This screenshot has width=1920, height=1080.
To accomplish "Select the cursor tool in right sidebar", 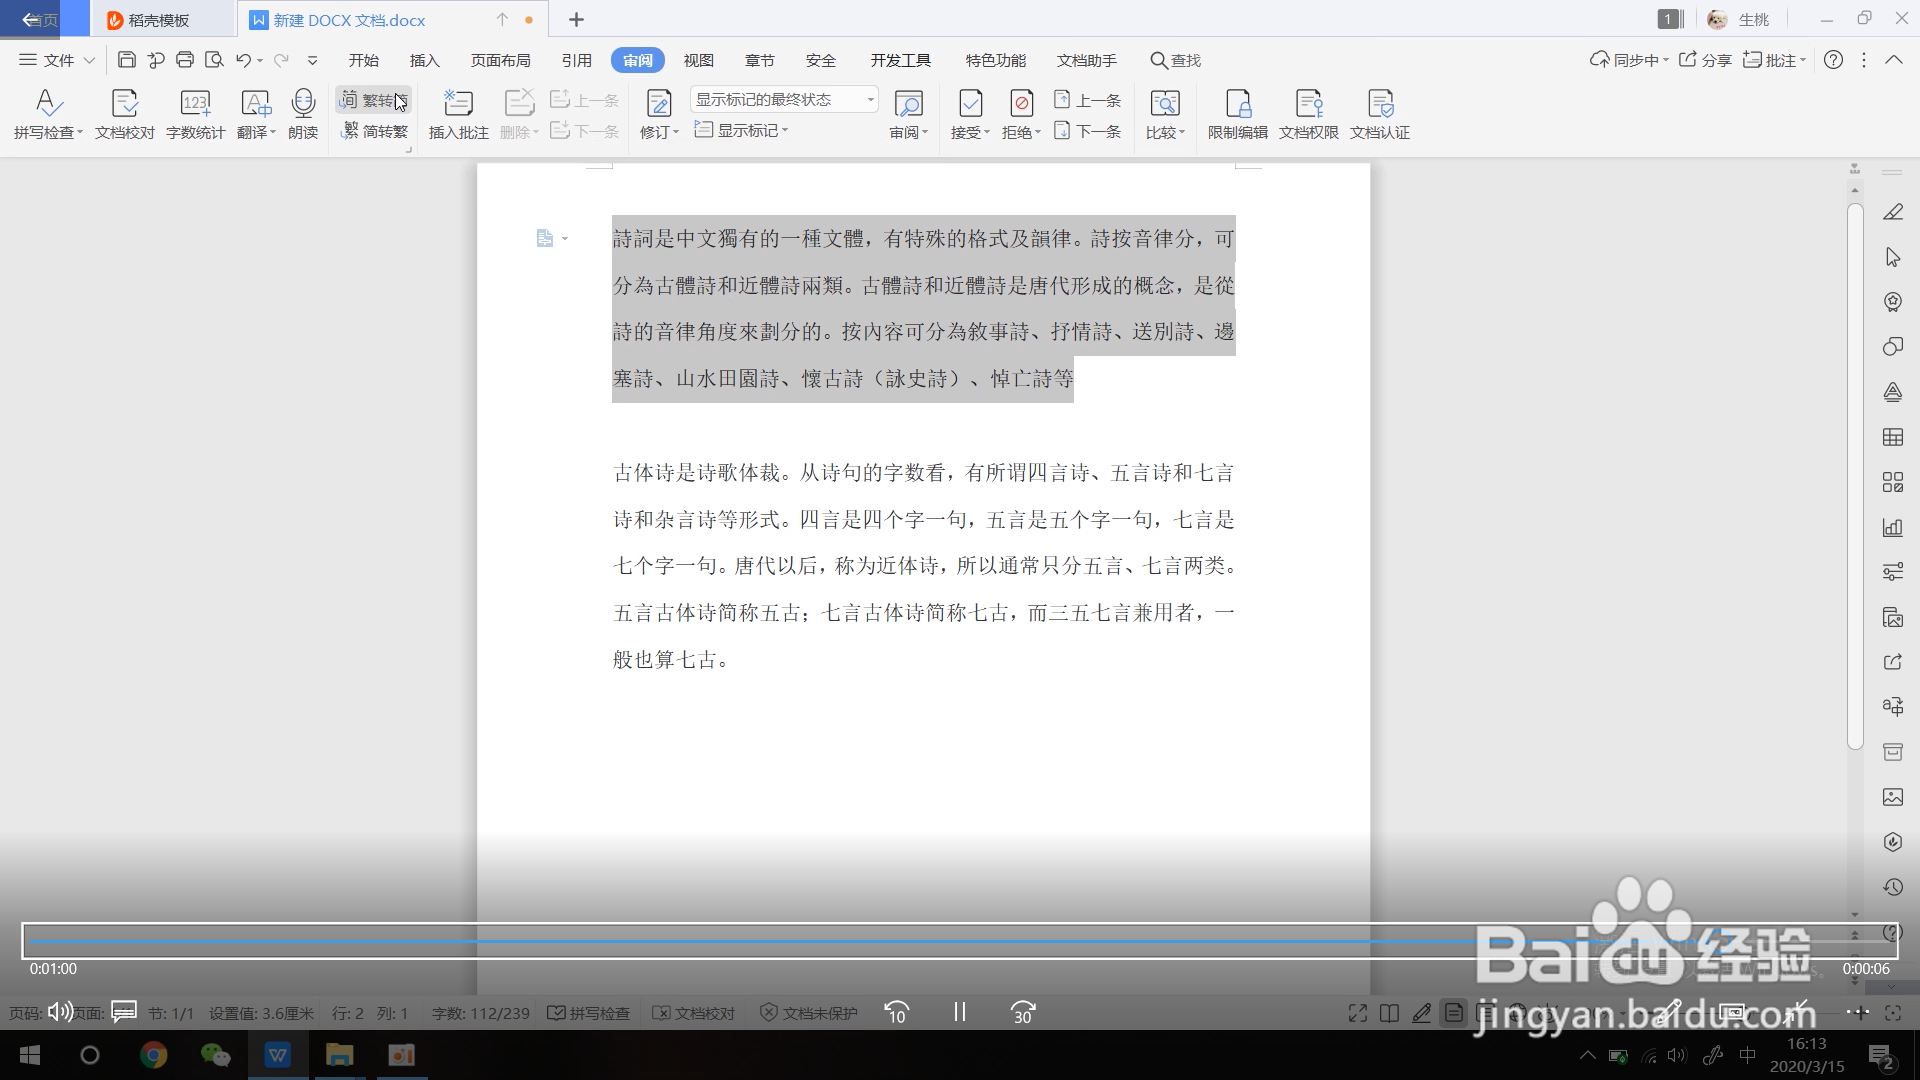I will tap(1893, 257).
